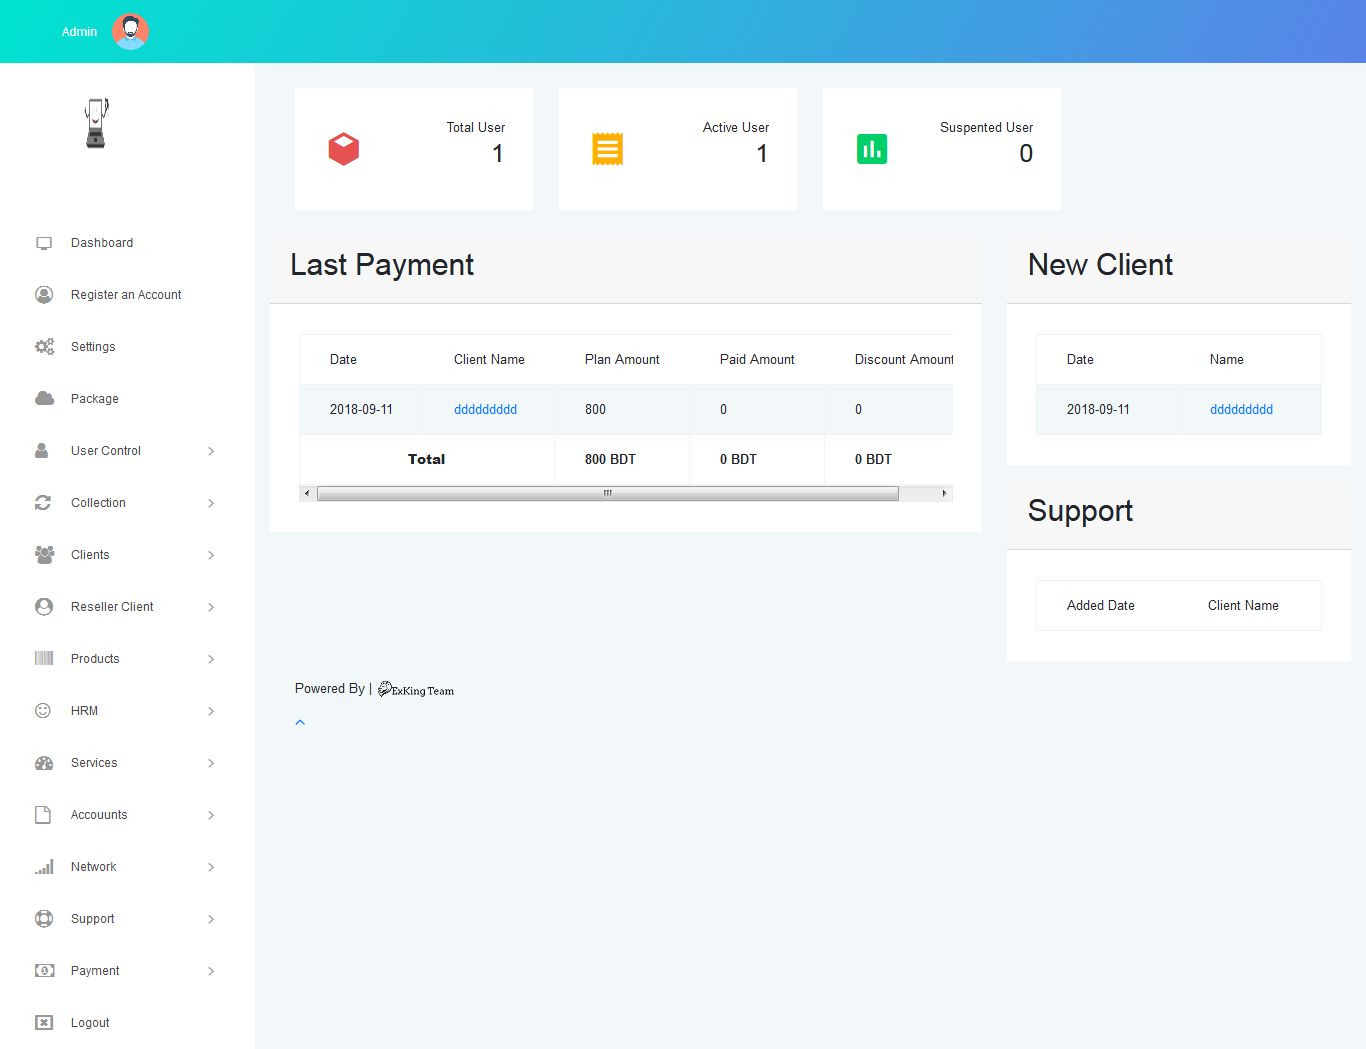Click the 800 BDT total cell
Viewport: 1366px width, 1049px height.
[x=610, y=459]
